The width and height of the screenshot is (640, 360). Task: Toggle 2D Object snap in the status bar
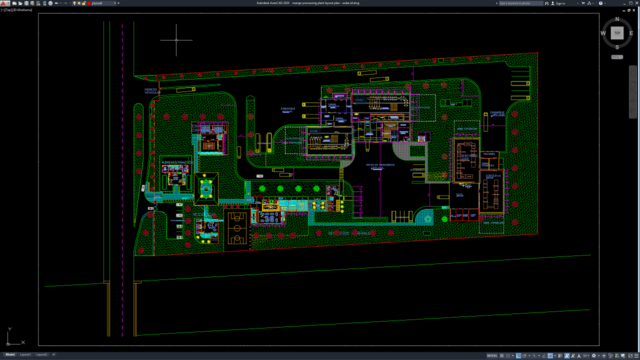tap(550, 356)
